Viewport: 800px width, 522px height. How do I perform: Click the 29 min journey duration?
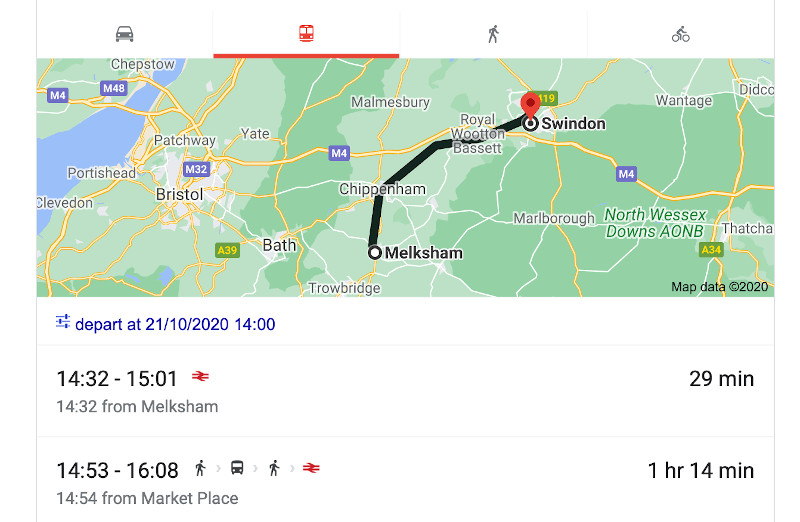click(x=721, y=379)
